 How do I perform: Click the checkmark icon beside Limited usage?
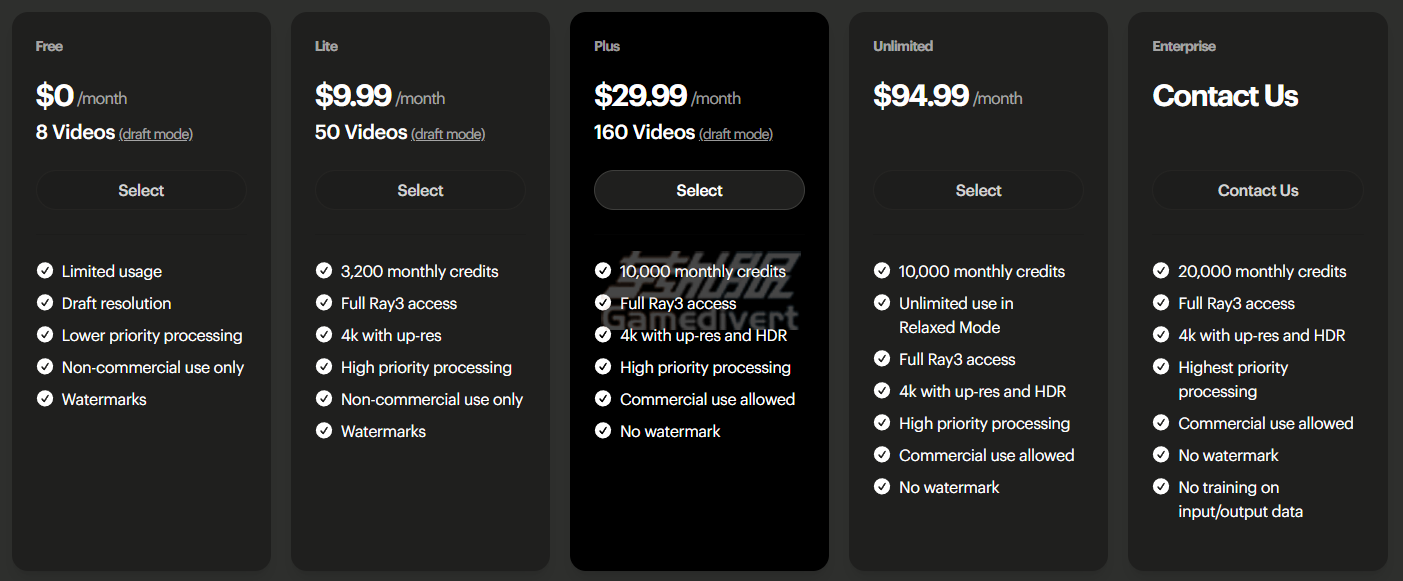click(x=45, y=271)
